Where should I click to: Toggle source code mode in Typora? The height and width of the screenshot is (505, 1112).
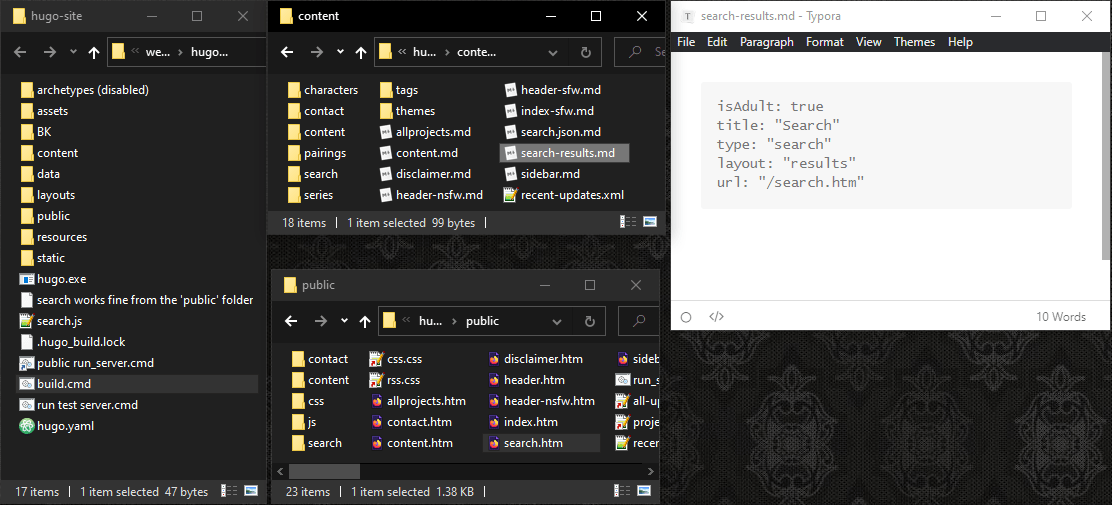(x=716, y=317)
